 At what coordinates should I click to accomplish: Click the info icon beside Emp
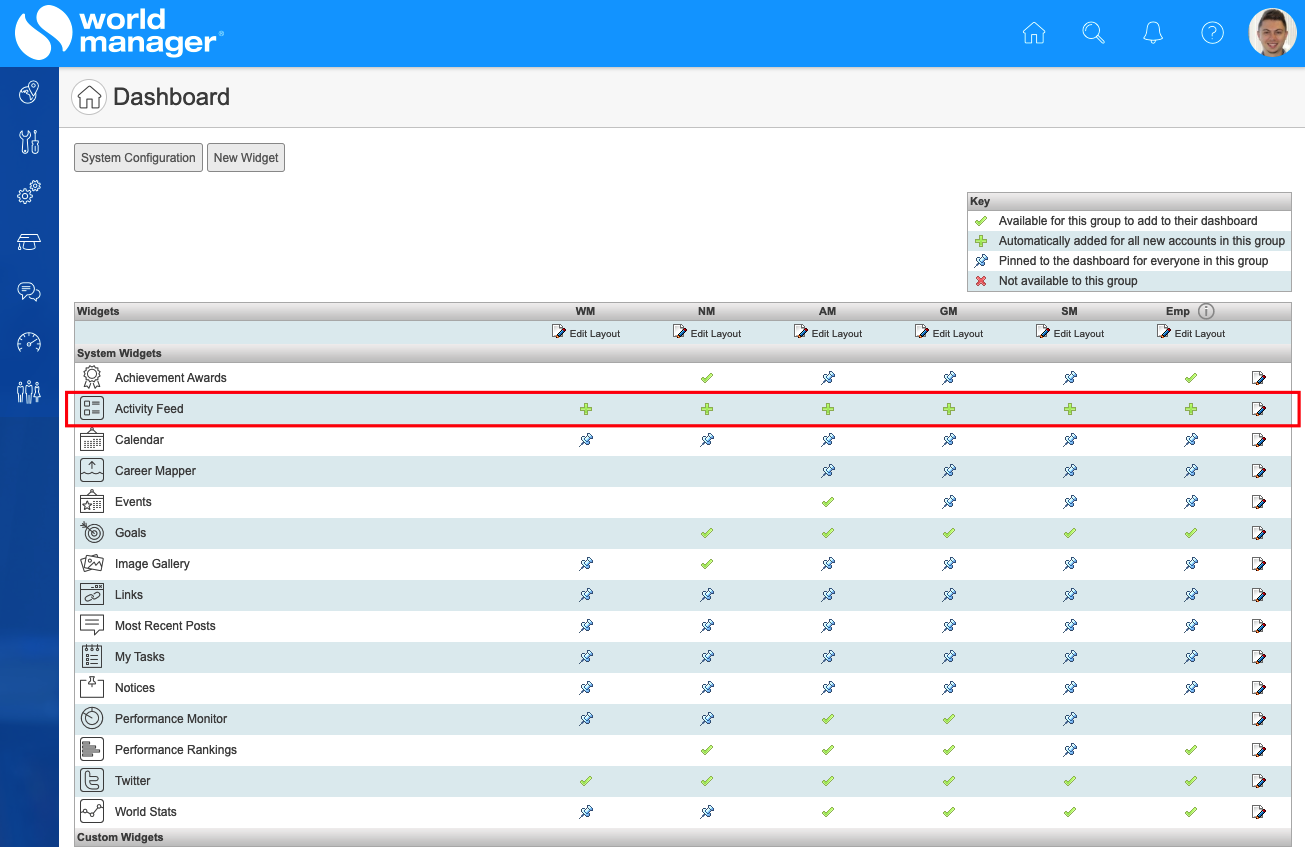(1206, 311)
